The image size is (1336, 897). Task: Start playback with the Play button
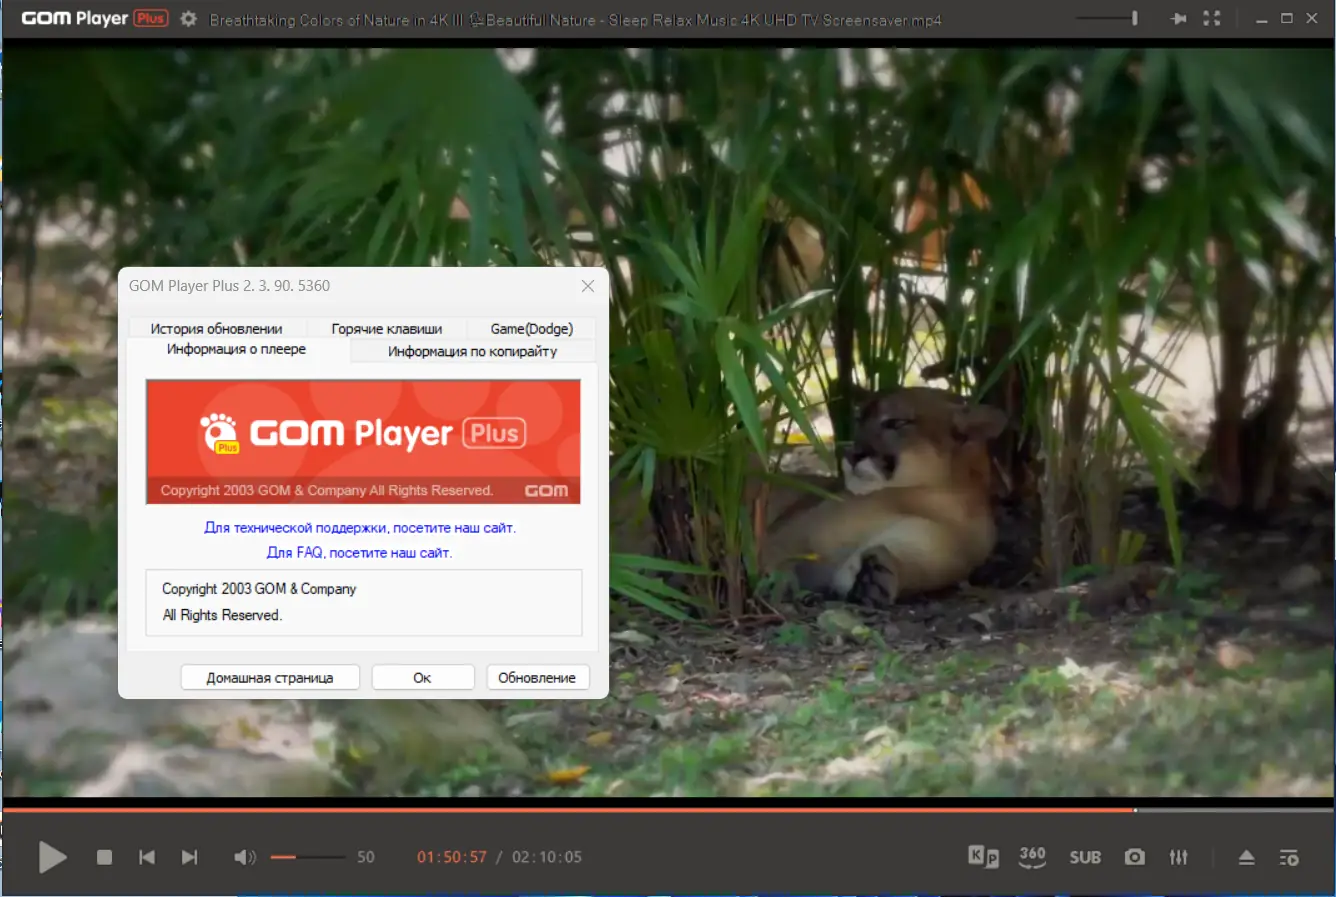click(52, 857)
